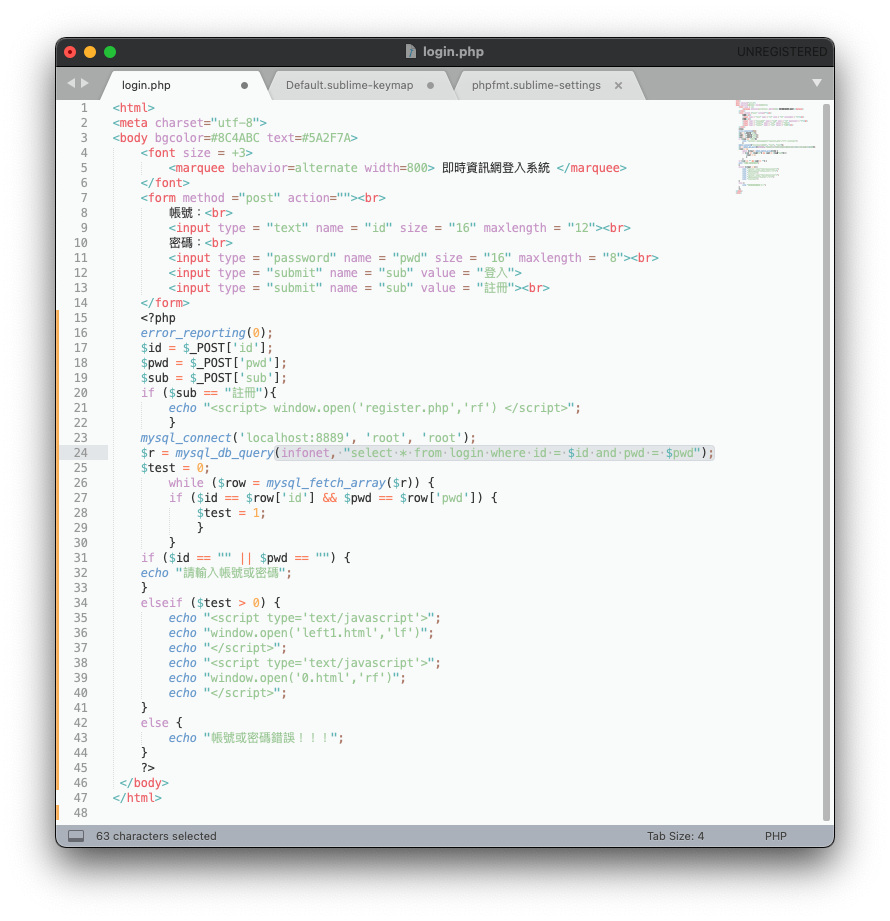The image size is (890, 921).
Task: Click line number 48 in gutter
Action: [80, 813]
